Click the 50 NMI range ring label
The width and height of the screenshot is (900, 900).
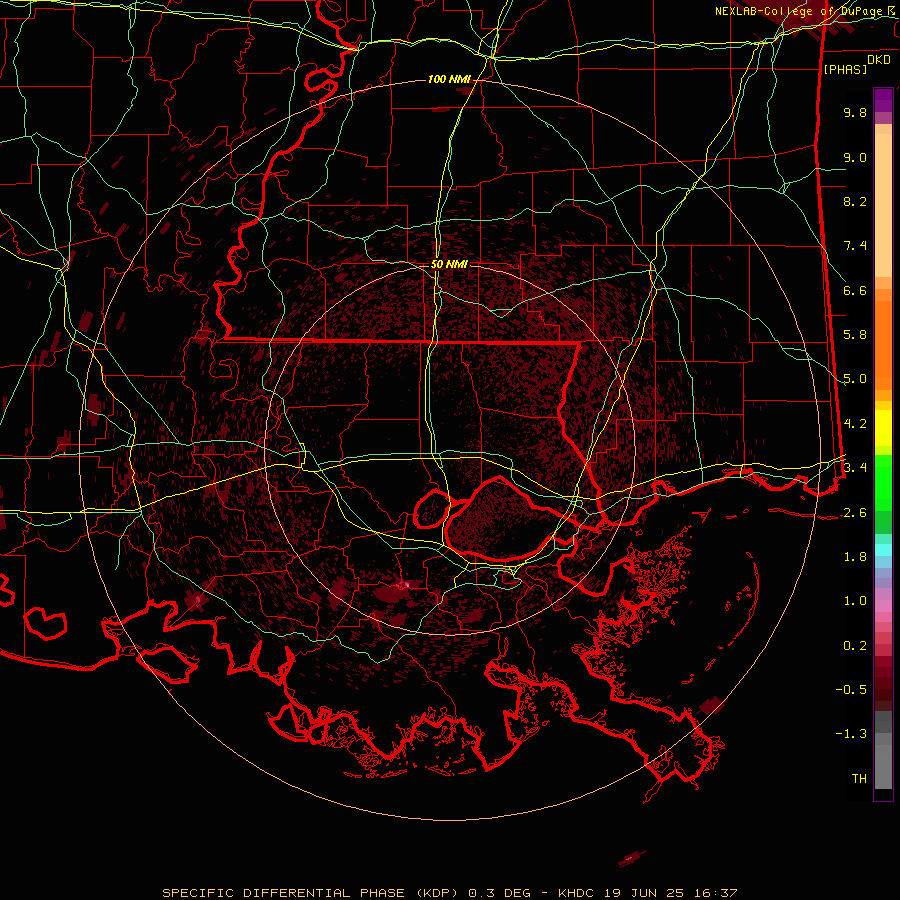449,265
